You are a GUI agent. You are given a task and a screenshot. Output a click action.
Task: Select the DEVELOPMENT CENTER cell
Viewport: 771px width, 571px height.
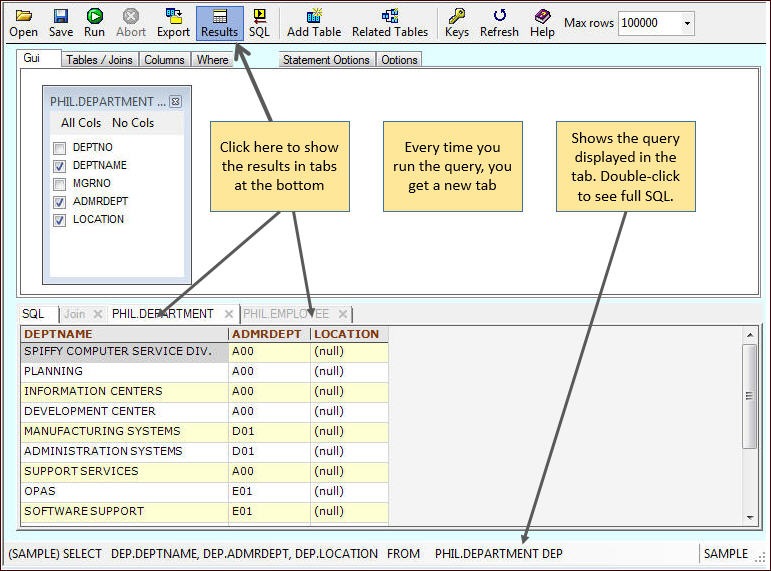point(125,411)
